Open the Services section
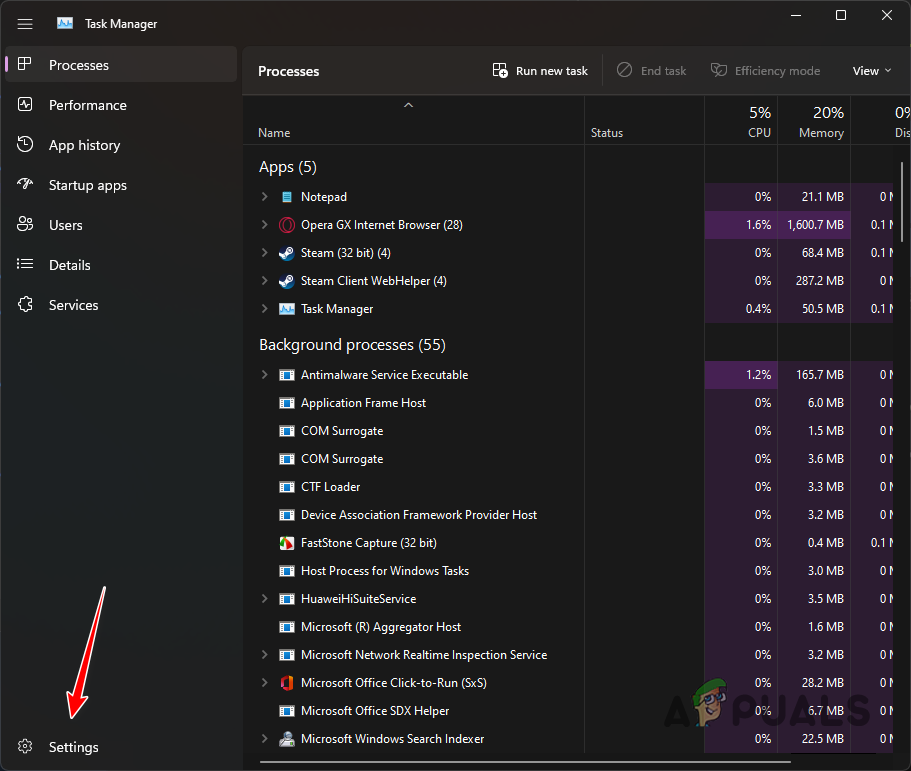Viewport: 911px width, 771px height. 73,305
